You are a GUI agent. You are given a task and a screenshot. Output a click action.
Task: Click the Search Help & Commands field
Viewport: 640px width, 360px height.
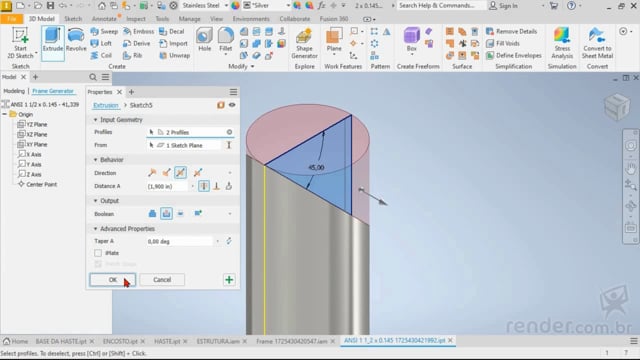[x=442, y=5]
